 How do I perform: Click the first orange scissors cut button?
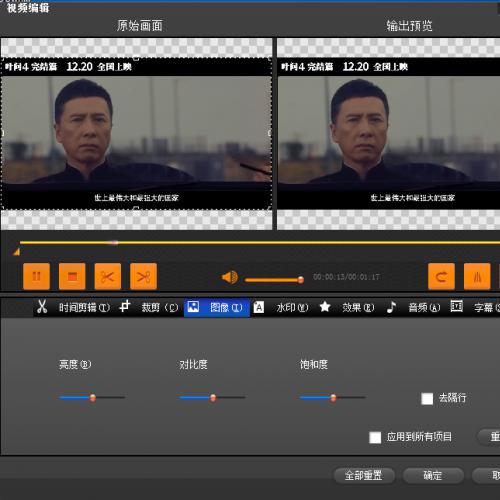pyautogui.click(x=108, y=276)
